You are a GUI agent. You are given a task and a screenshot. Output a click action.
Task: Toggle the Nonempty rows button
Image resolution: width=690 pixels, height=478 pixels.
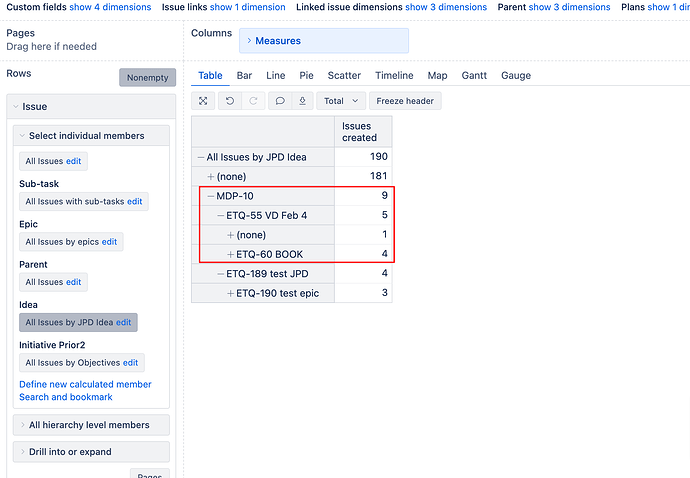point(147,77)
